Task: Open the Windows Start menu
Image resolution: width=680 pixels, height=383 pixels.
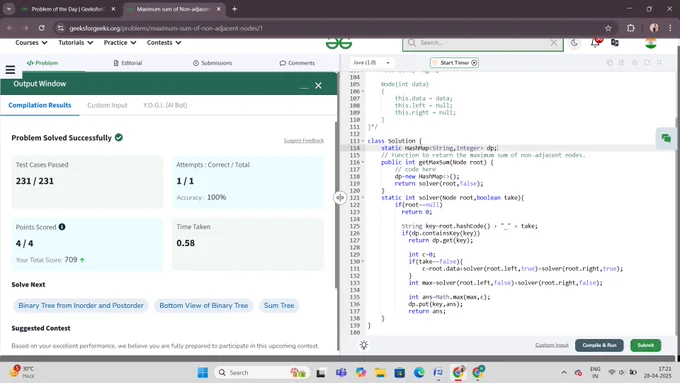Action: tap(203, 373)
